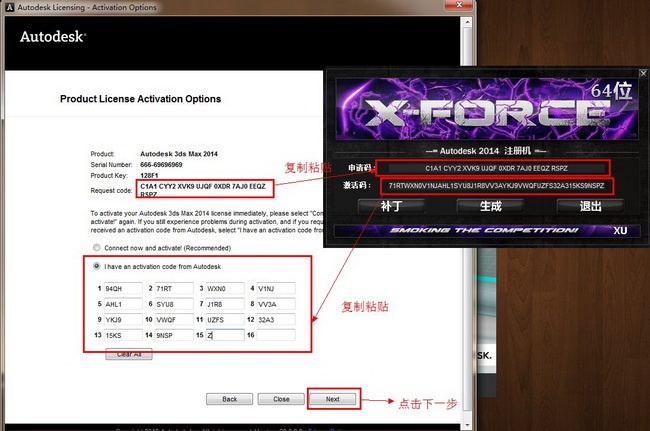Click activation code field 14 containing 9NSP
The height and width of the screenshot is (431, 650).
pos(174,335)
